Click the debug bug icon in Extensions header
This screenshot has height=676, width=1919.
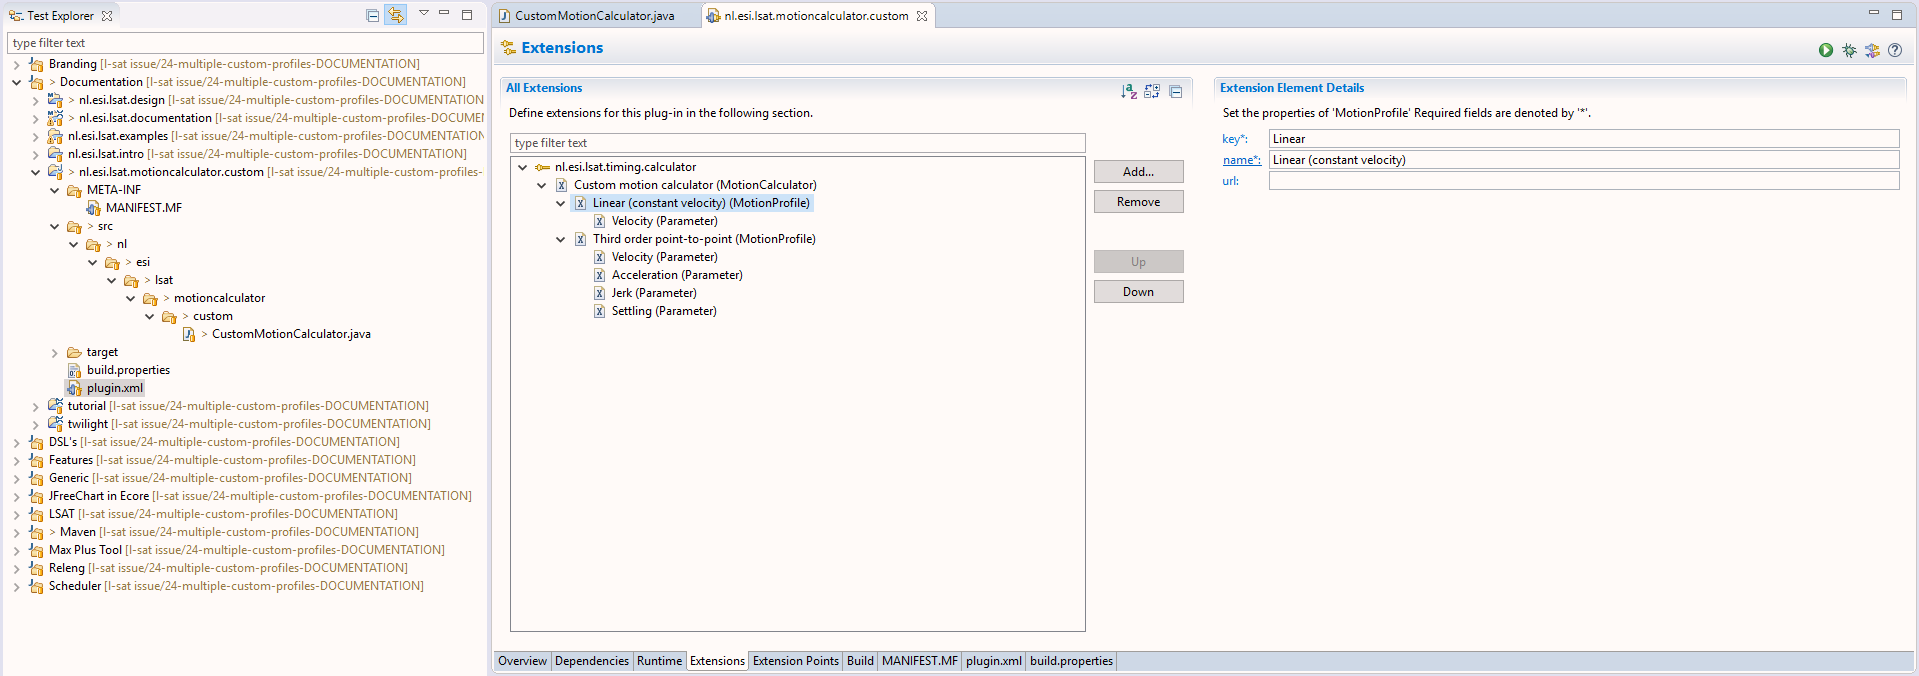coord(1849,50)
